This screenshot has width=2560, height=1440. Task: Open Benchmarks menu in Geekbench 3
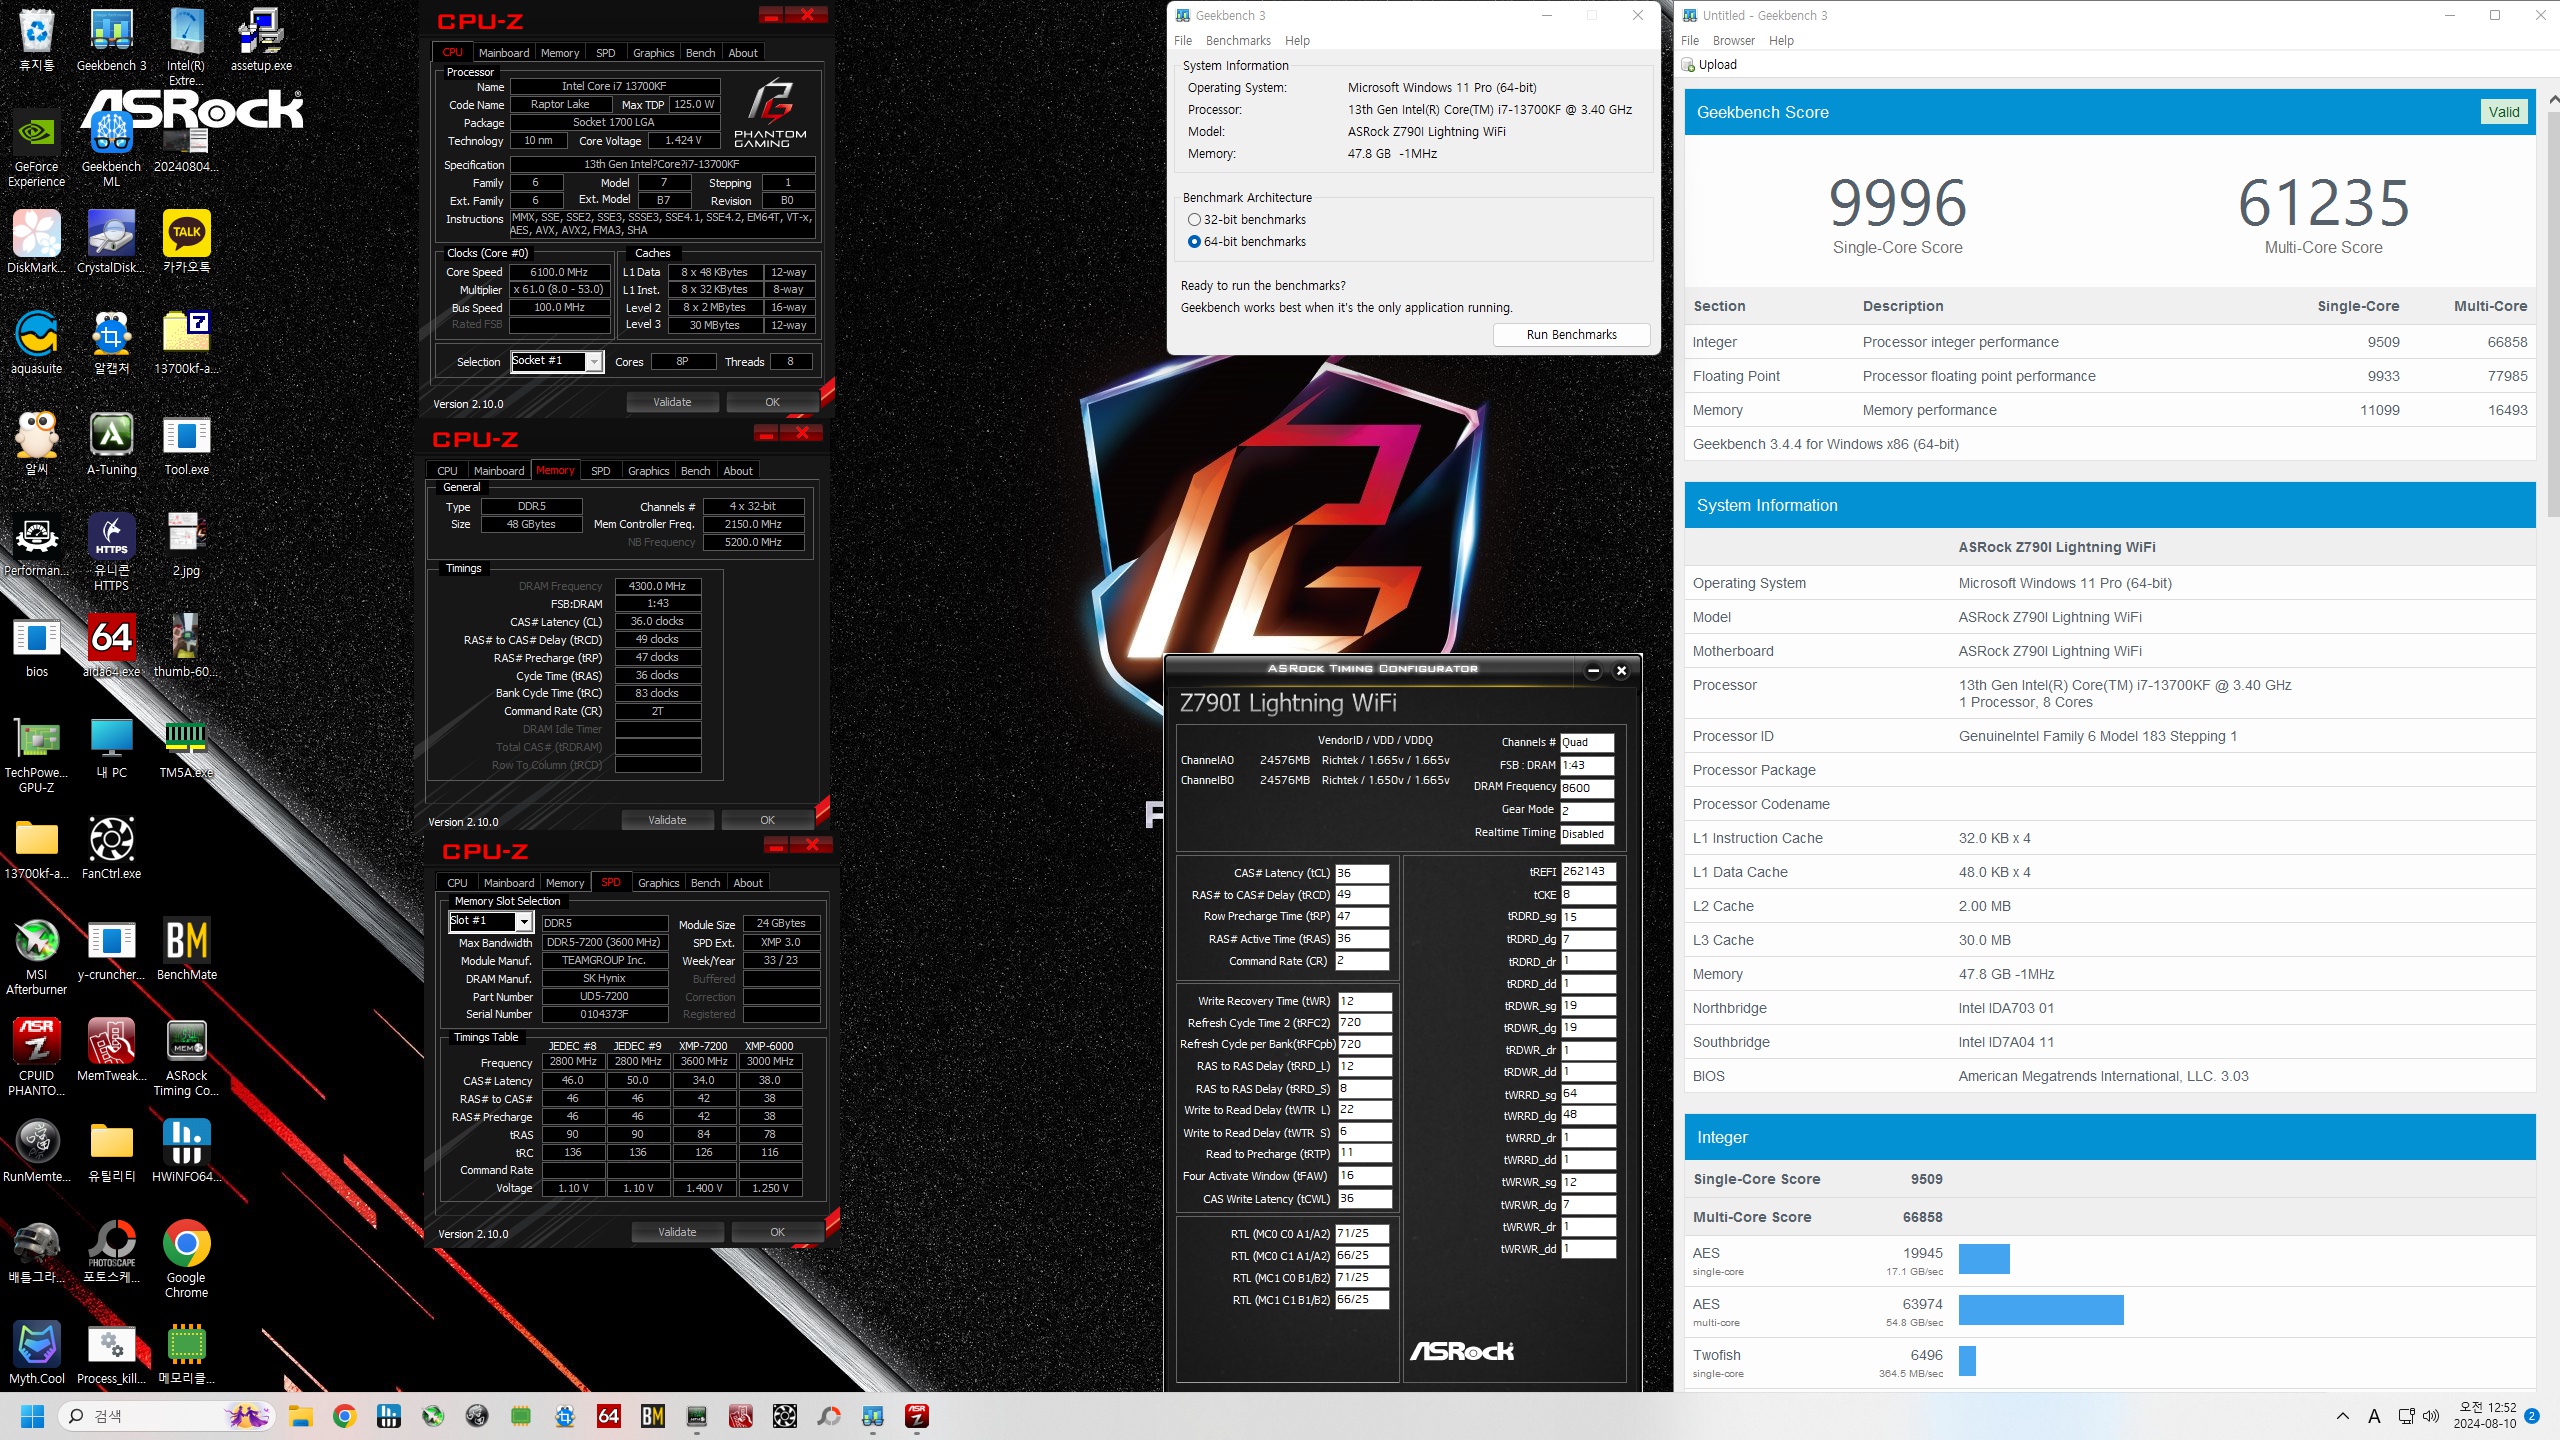point(1238,41)
